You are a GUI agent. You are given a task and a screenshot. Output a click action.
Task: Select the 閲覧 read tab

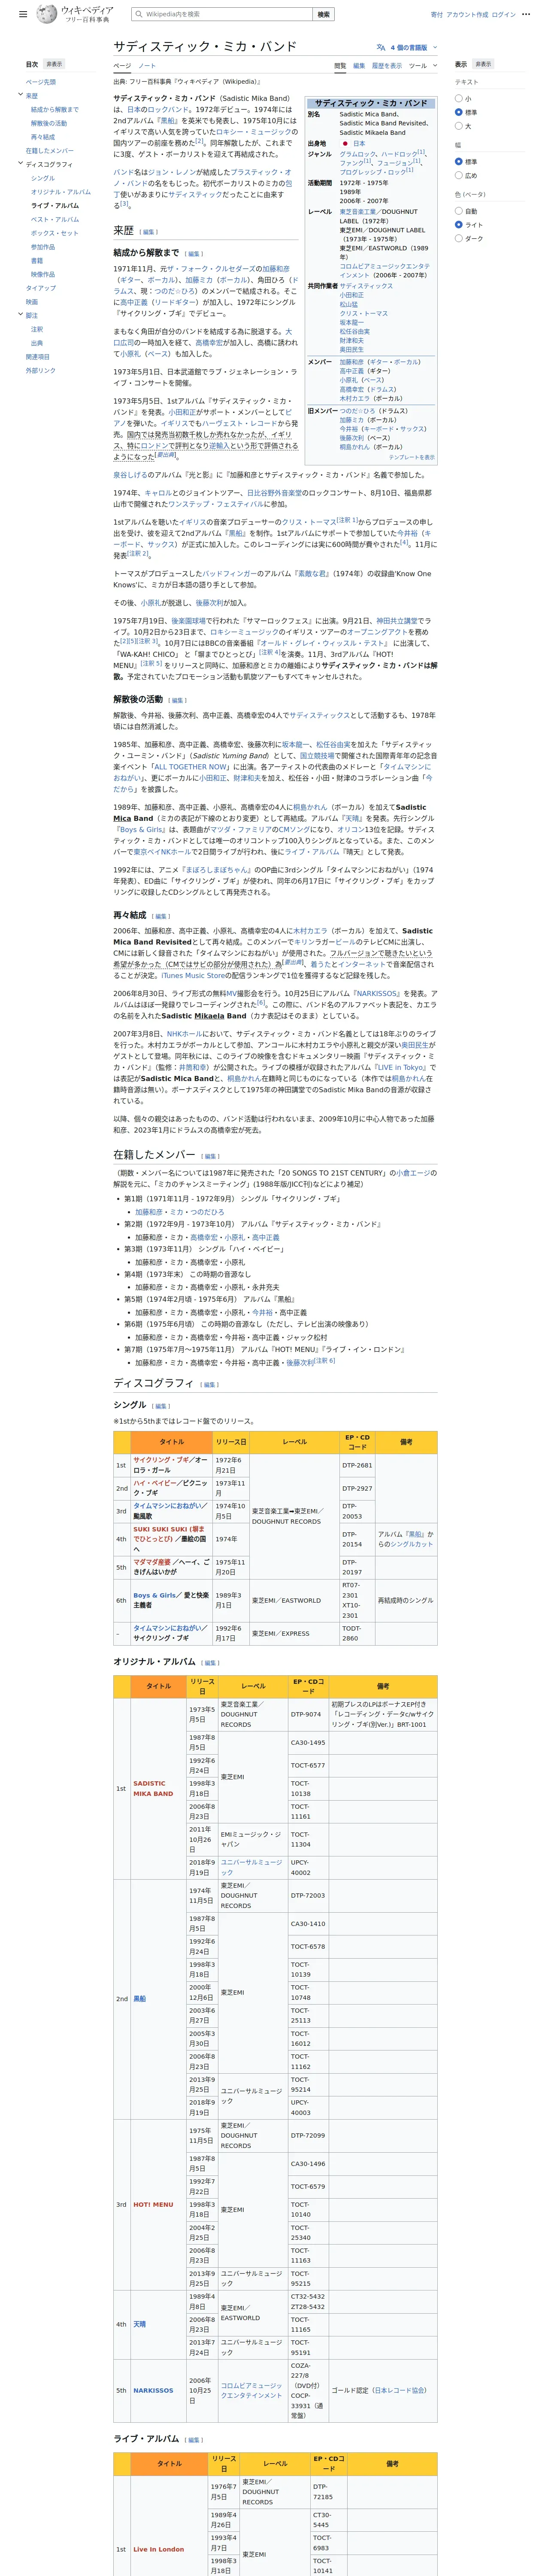click(340, 66)
